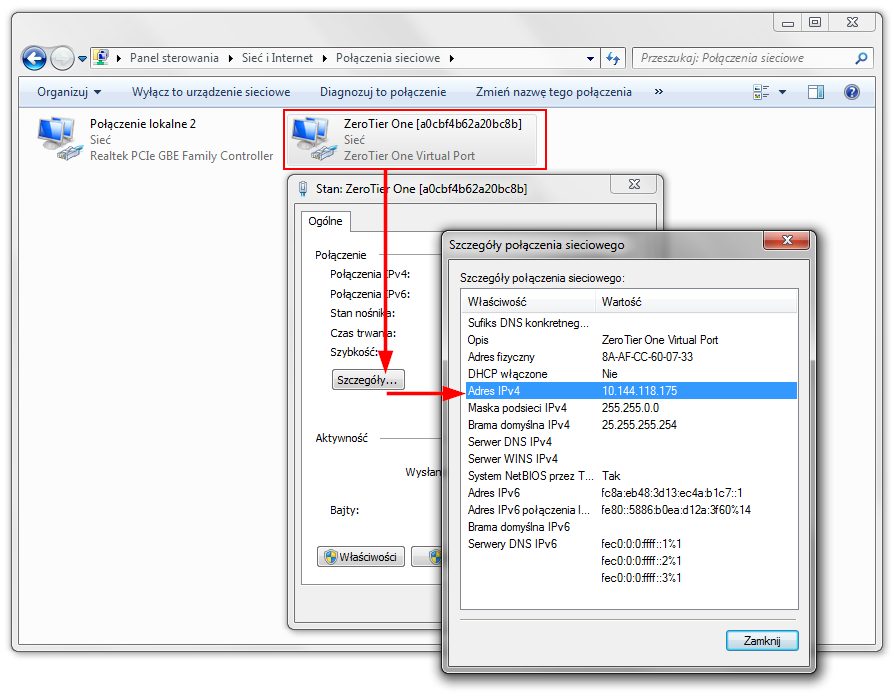Select the Adres fizyczny row
This screenshot has height=698, width=894.
(x=631, y=357)
